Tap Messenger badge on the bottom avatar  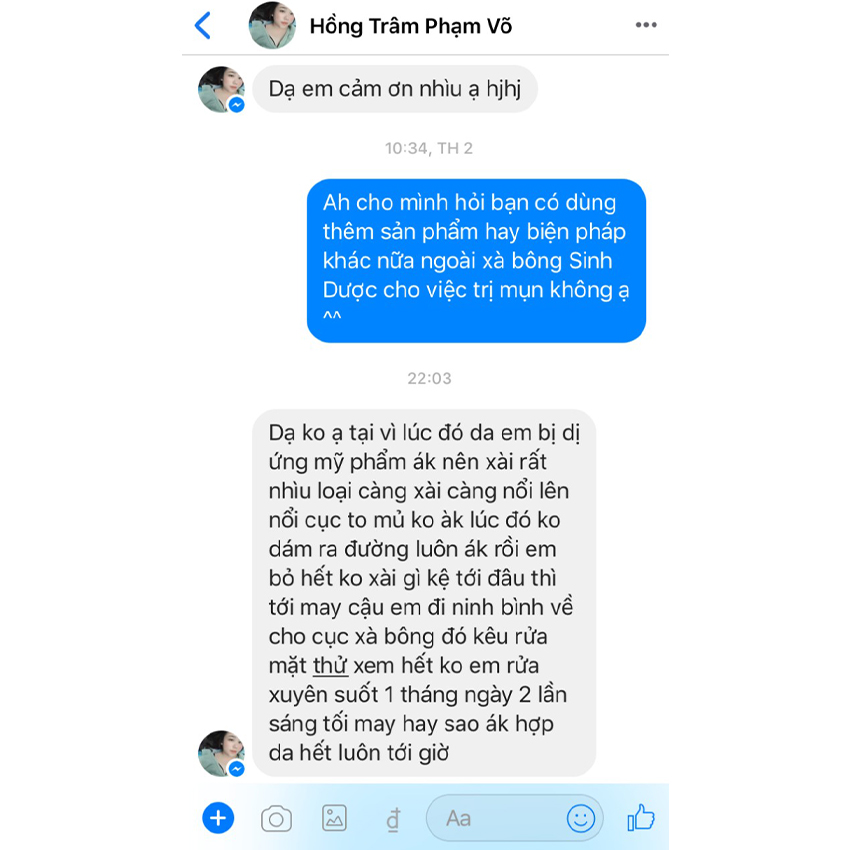(x=236, y=769)
